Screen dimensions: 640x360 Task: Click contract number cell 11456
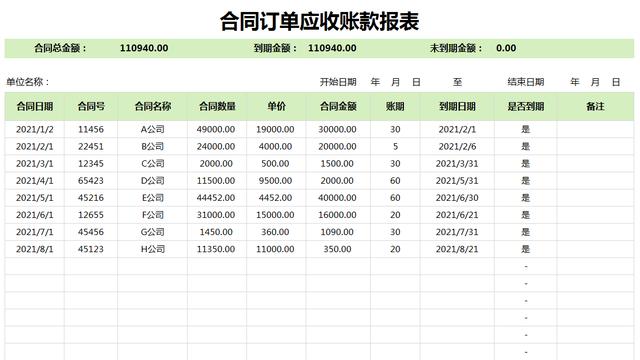click(91, 129)
